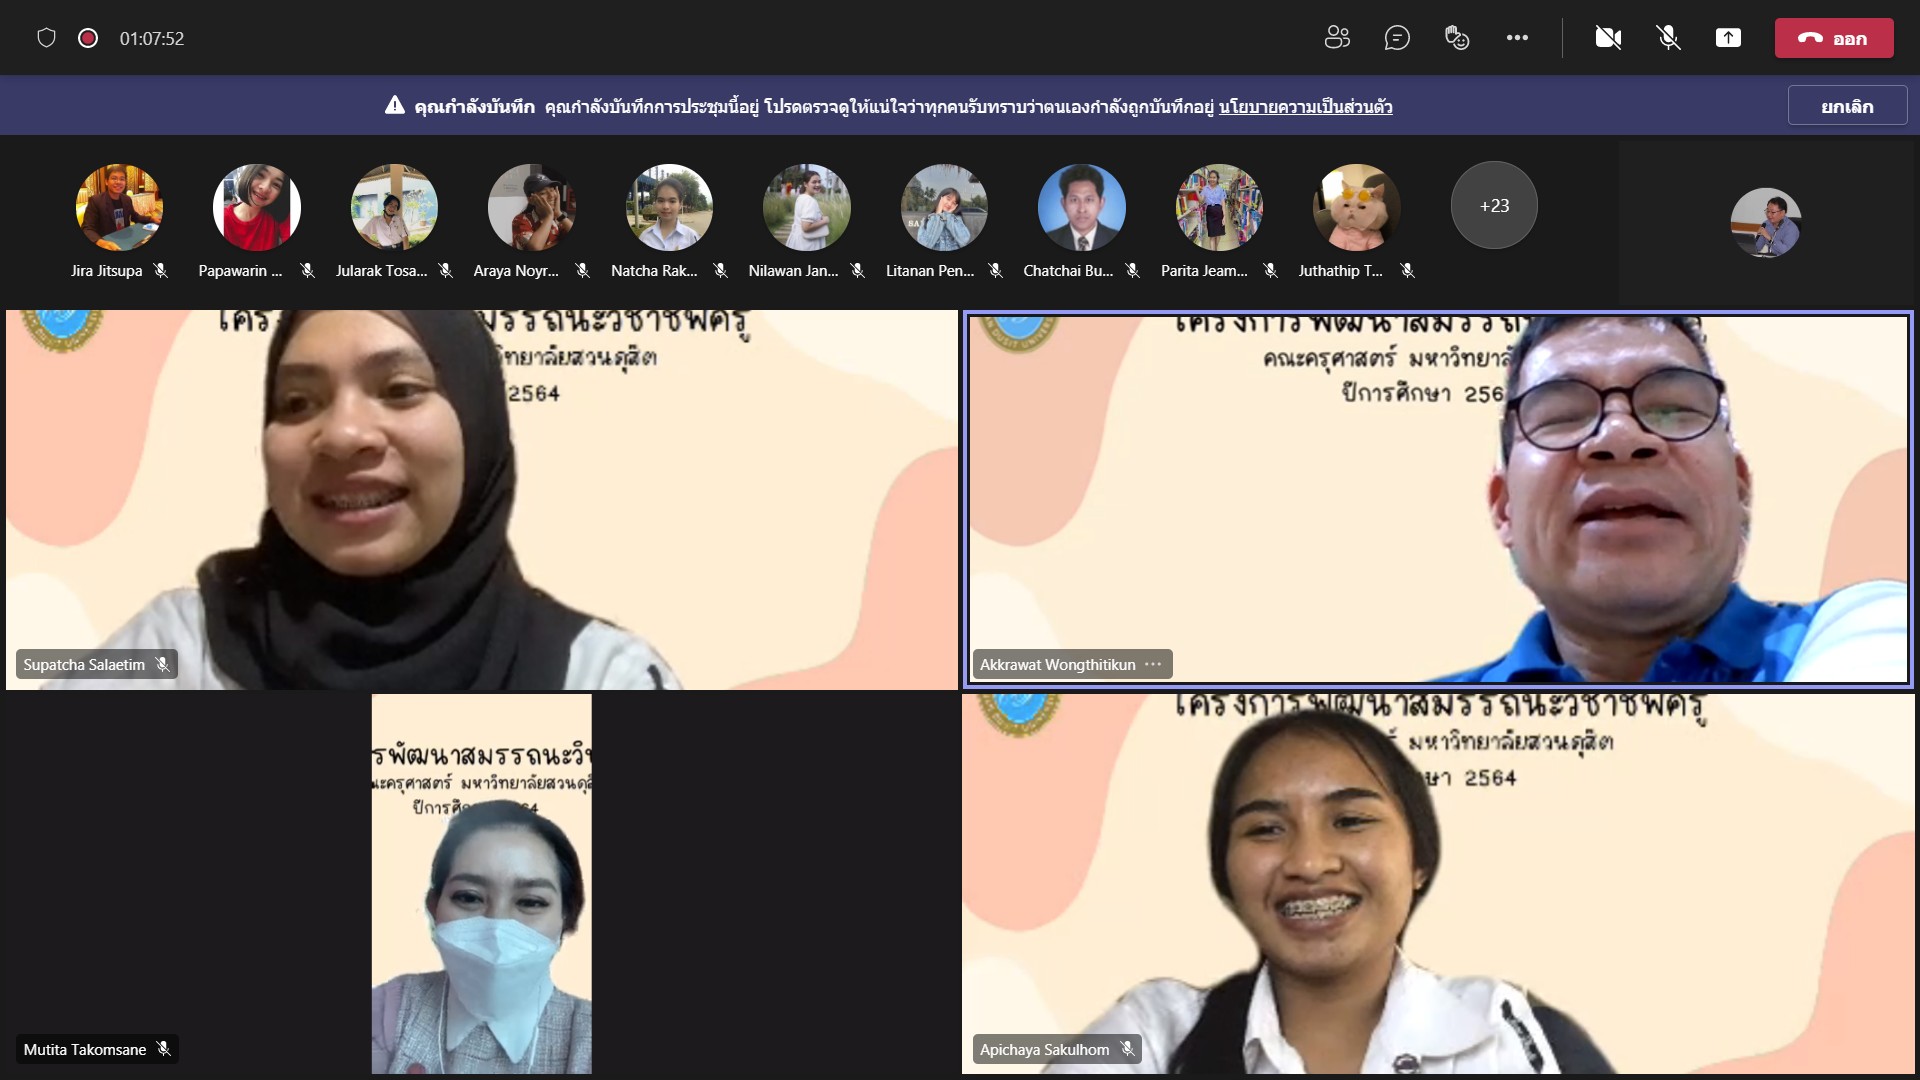Show the +23 additional participants

tap(1494, 205)
